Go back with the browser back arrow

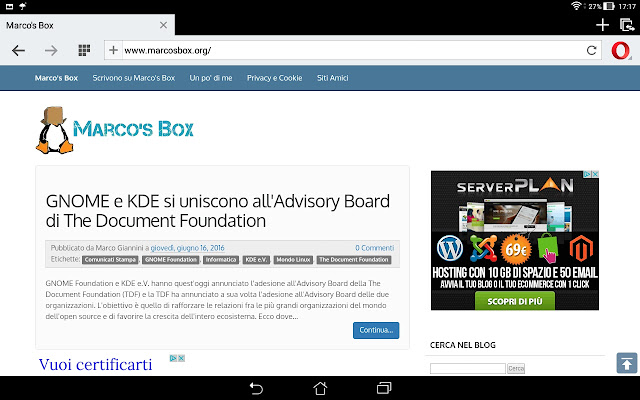point(18,51)
